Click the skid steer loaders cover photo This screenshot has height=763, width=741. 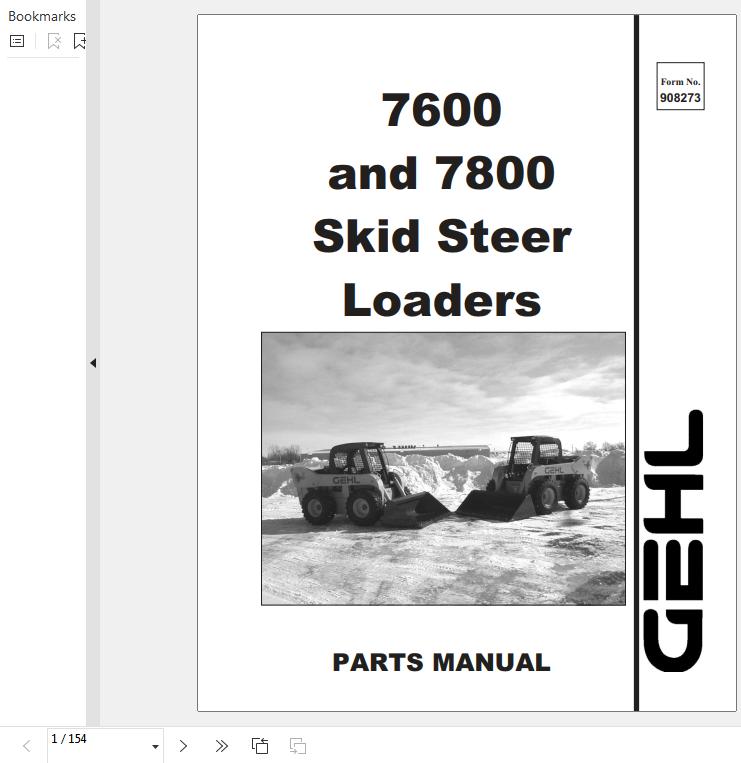click(443, 469)
